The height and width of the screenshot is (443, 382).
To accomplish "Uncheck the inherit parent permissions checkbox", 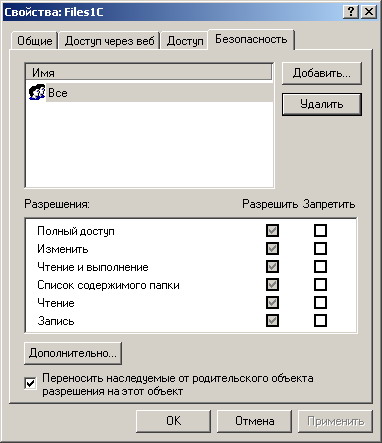I will click(x=30, y=383).
